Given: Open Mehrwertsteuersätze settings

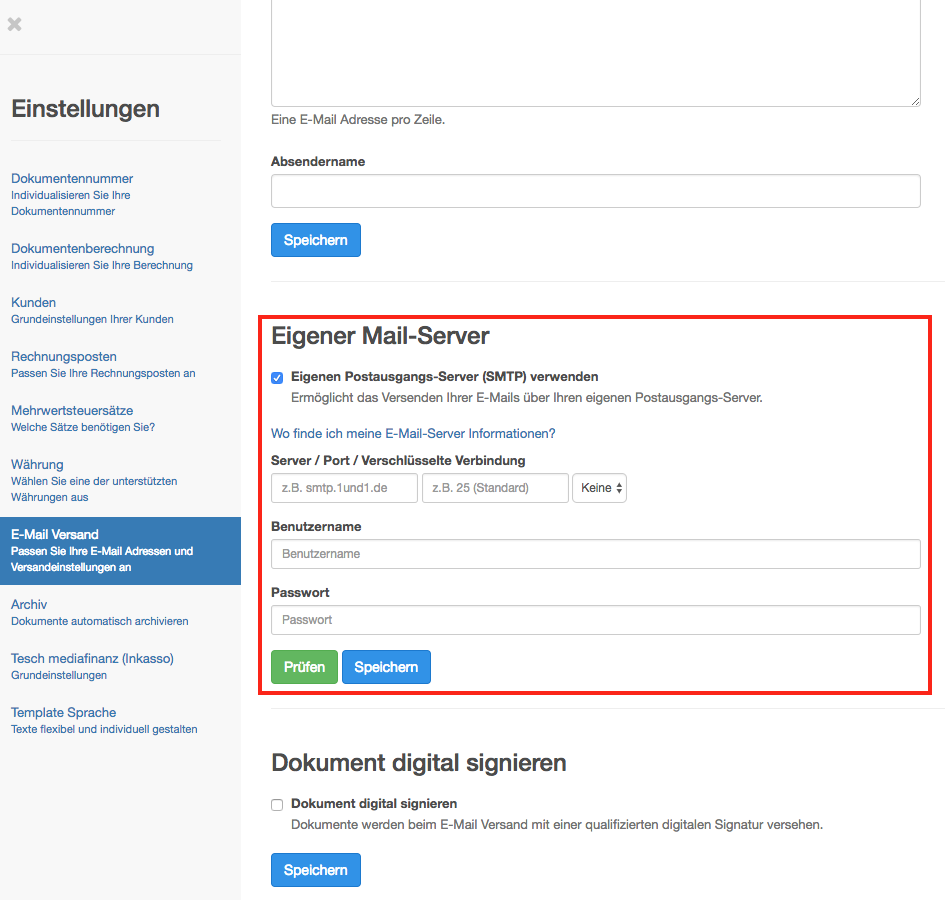Looking at the screenshot, I should point(72,411).
